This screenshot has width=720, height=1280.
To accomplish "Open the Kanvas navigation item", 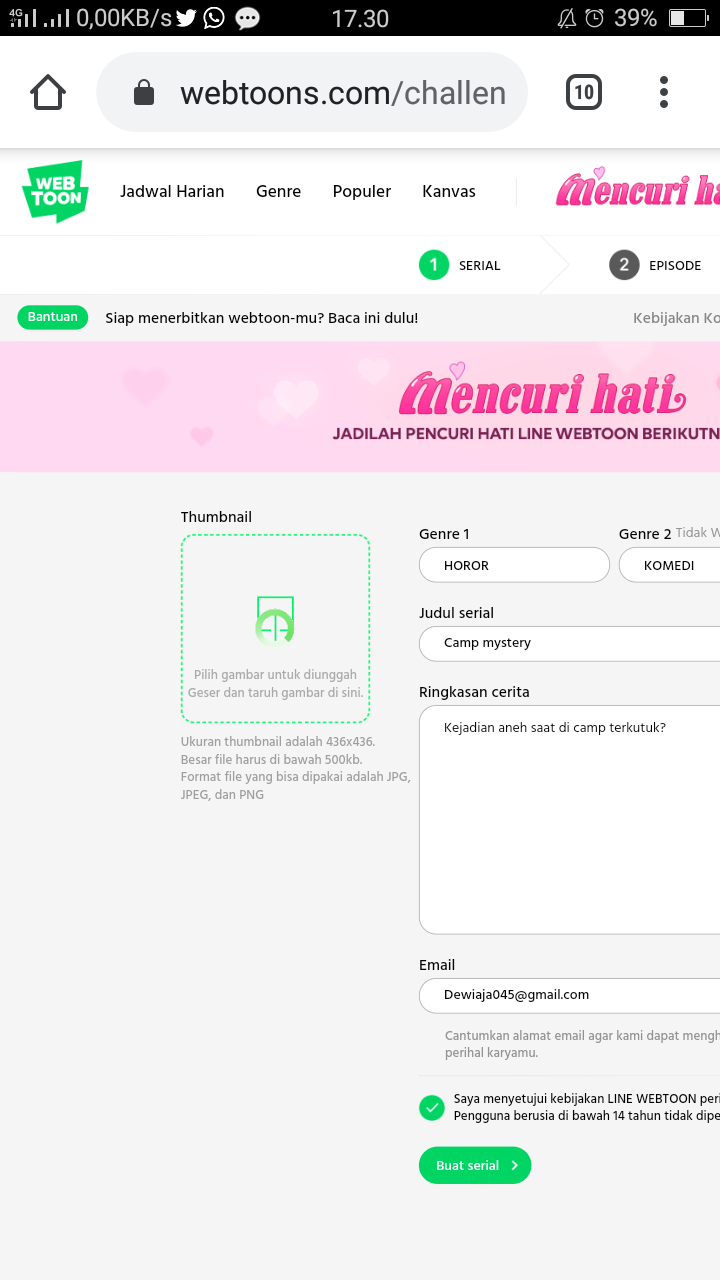I will [x=449, y=191].
